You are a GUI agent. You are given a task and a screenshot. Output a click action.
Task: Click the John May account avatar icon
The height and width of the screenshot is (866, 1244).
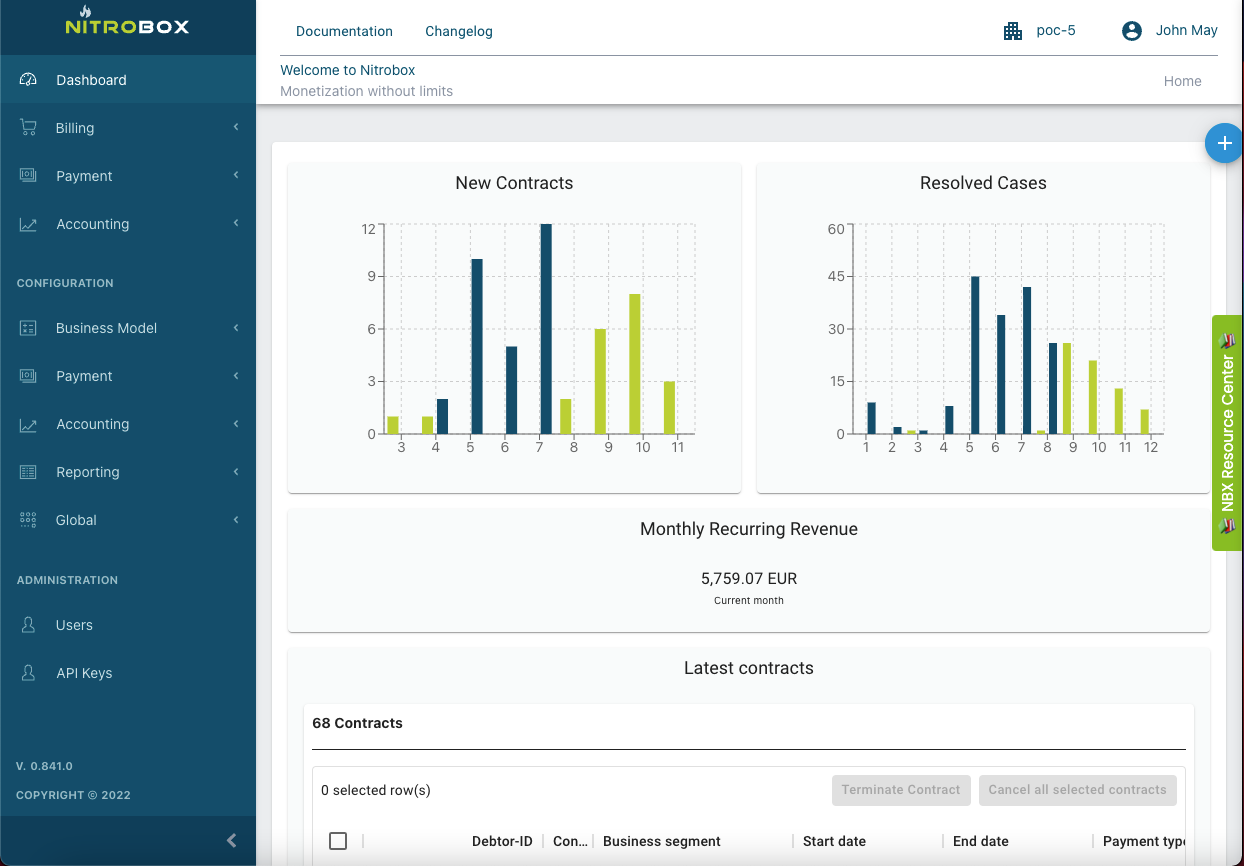point(1132,31)
